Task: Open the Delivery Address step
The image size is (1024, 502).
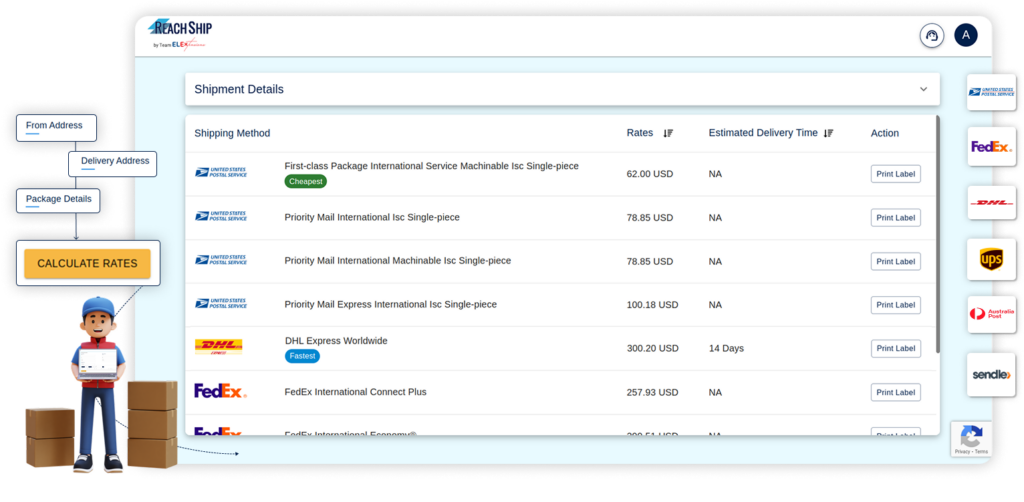Action: tap(112, 163)
